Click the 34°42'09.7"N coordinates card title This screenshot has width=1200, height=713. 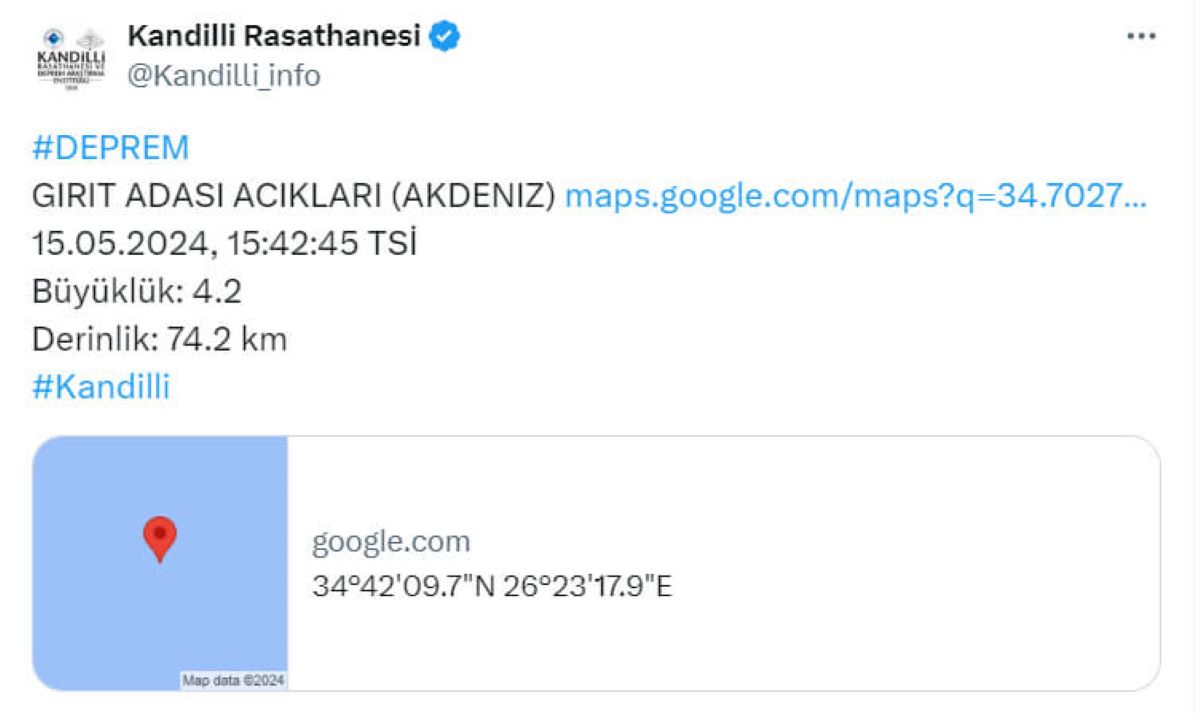492,586
